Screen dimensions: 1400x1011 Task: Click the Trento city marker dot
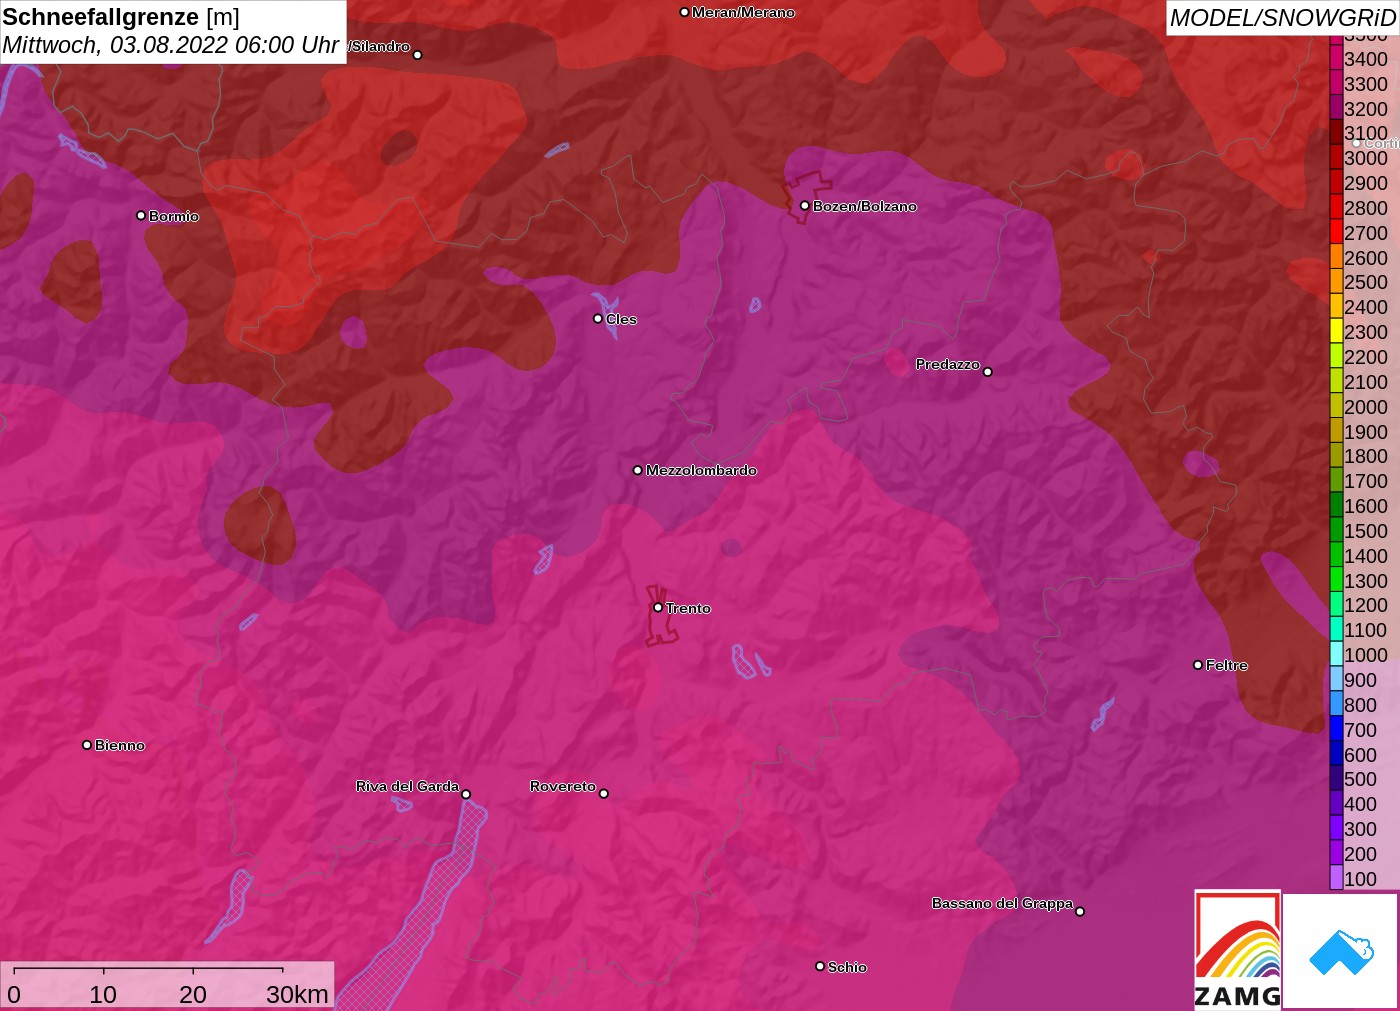pyautogui.click(x=658, y=607)
